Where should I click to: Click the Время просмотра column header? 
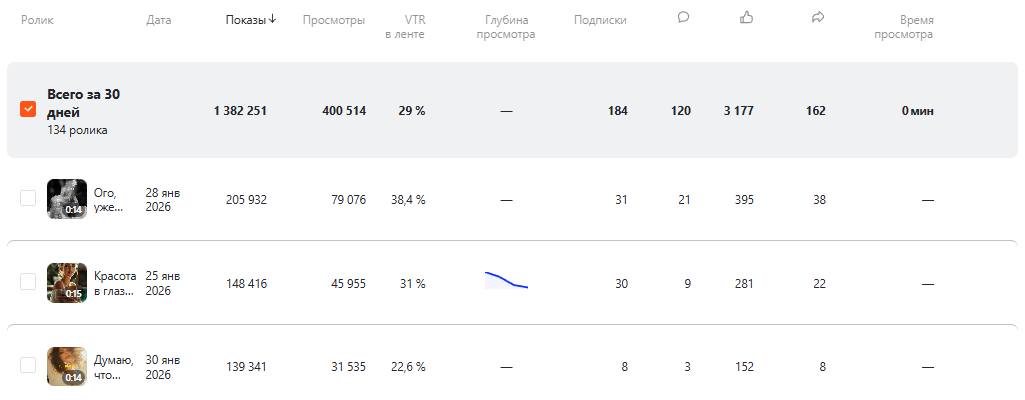903,27
